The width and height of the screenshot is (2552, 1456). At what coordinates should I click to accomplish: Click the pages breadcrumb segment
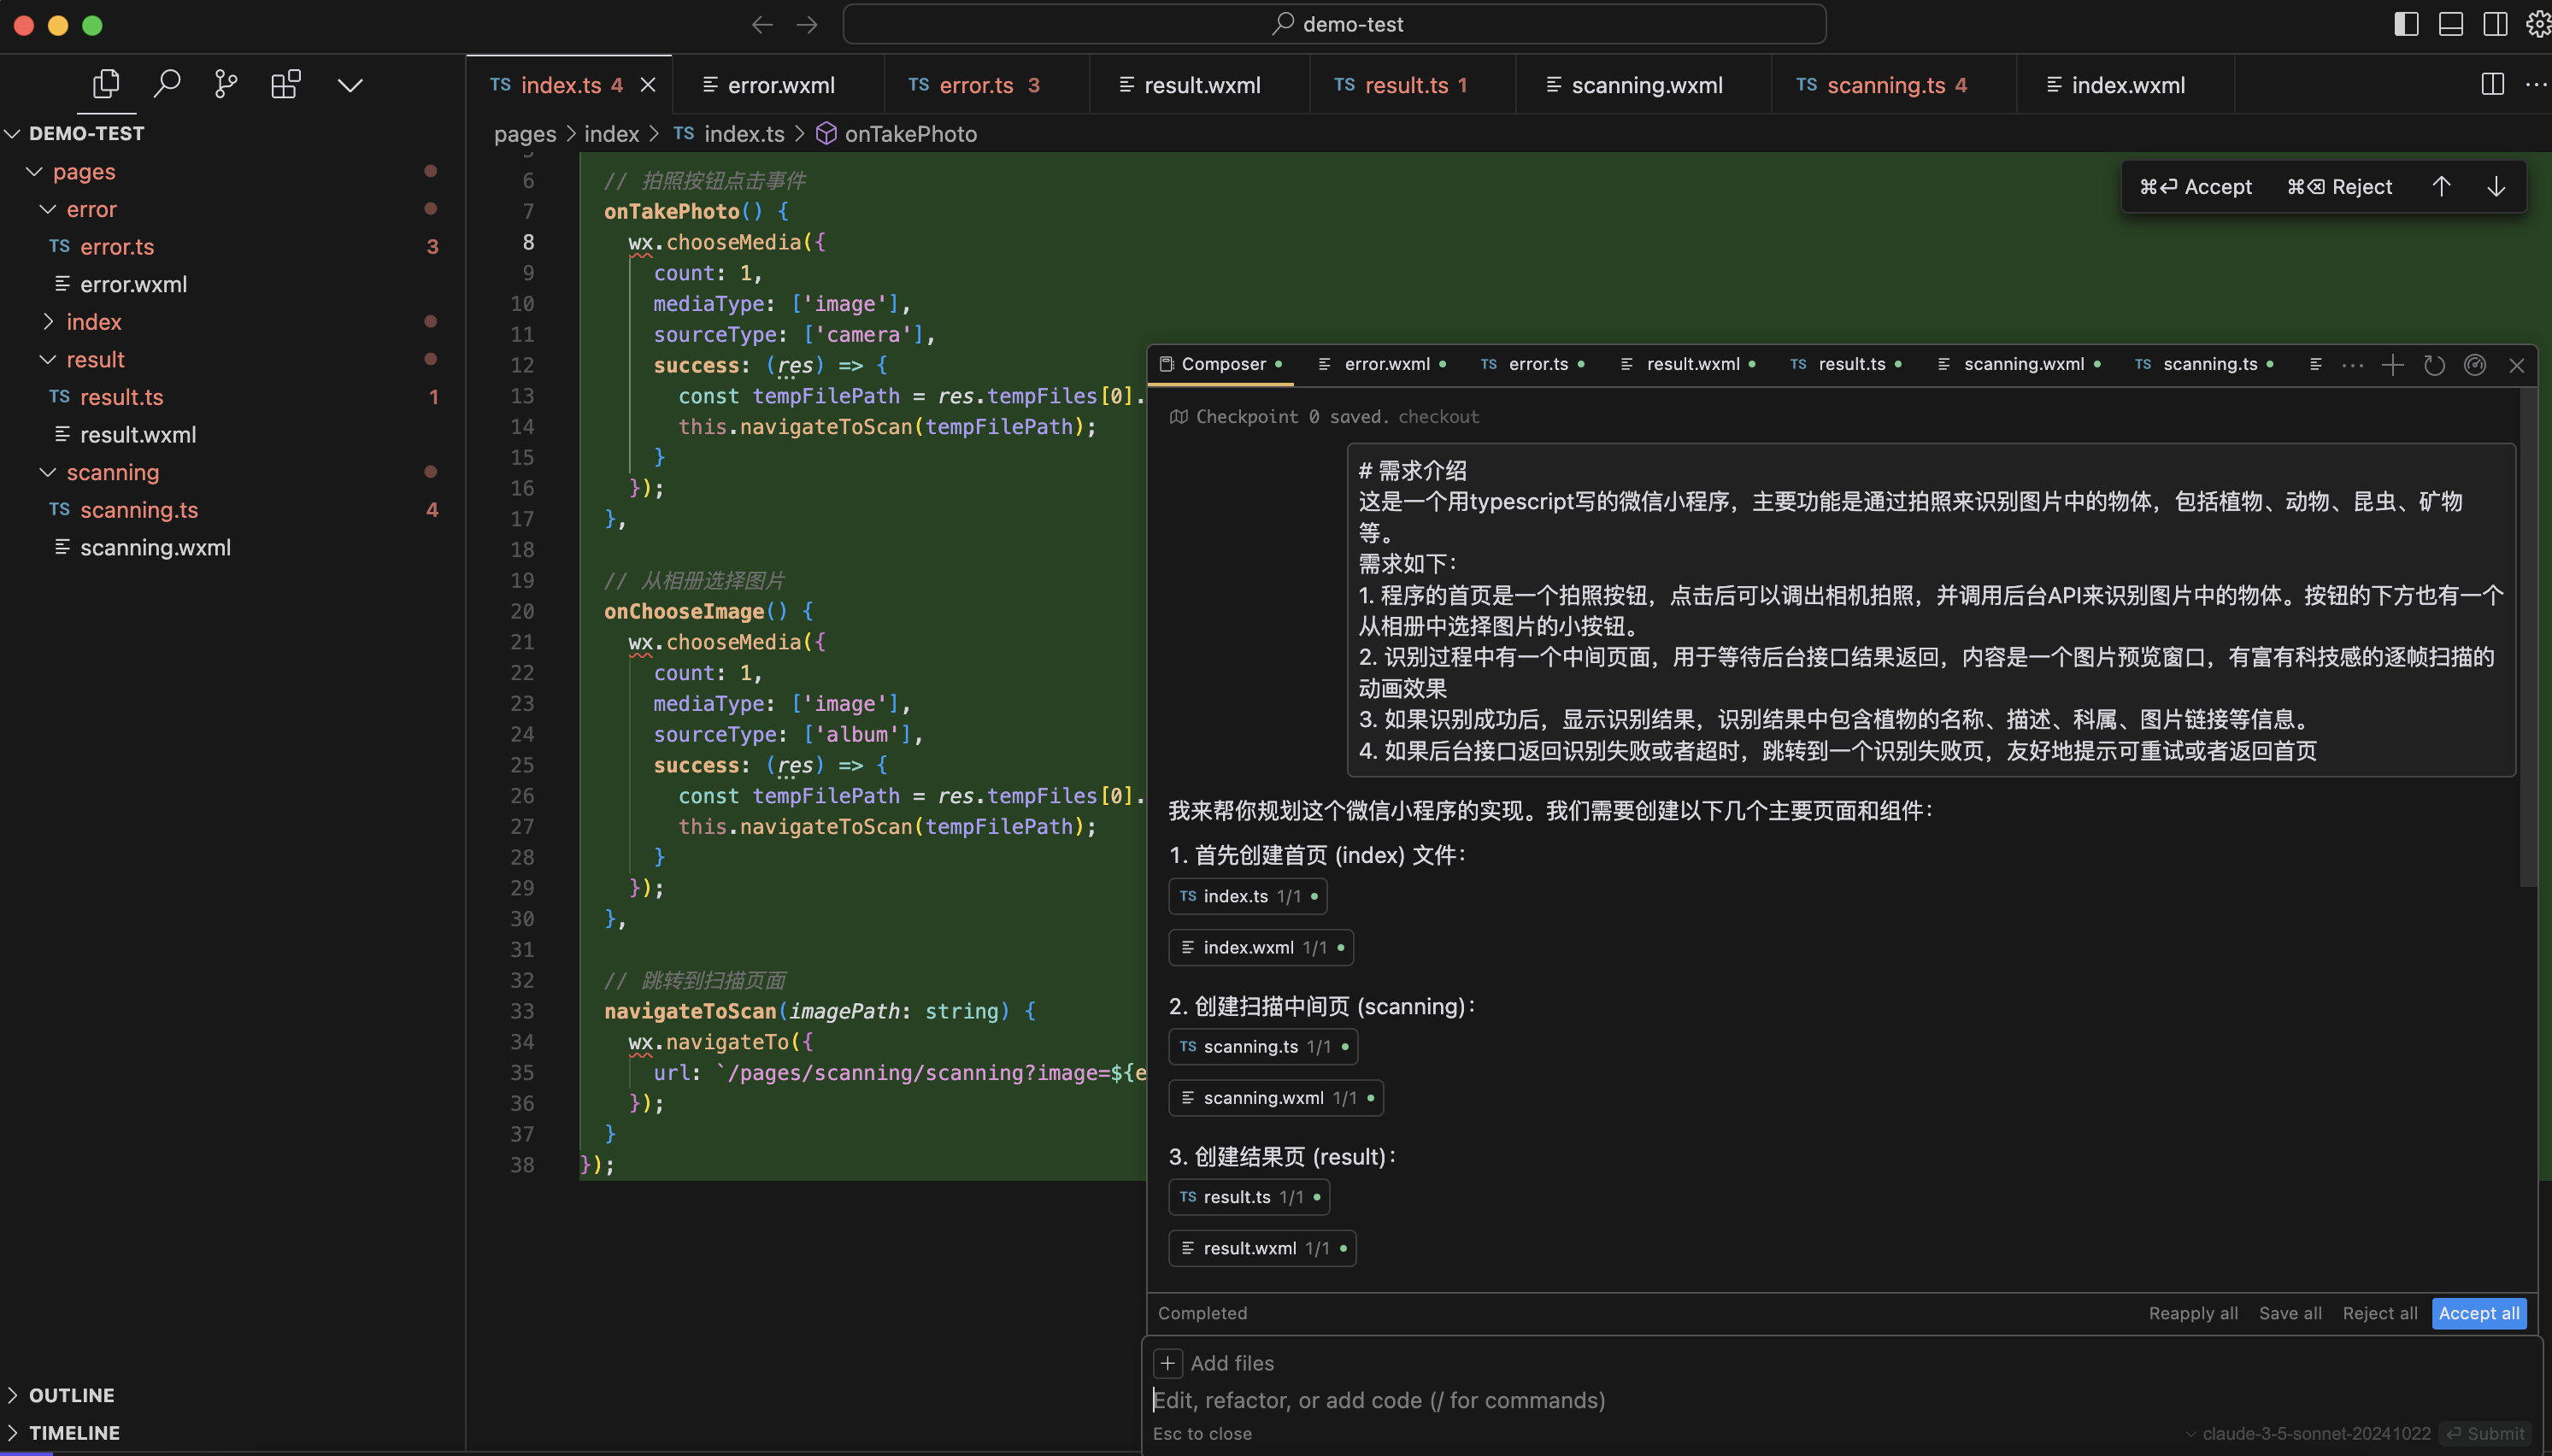click(x=524, y=133)
